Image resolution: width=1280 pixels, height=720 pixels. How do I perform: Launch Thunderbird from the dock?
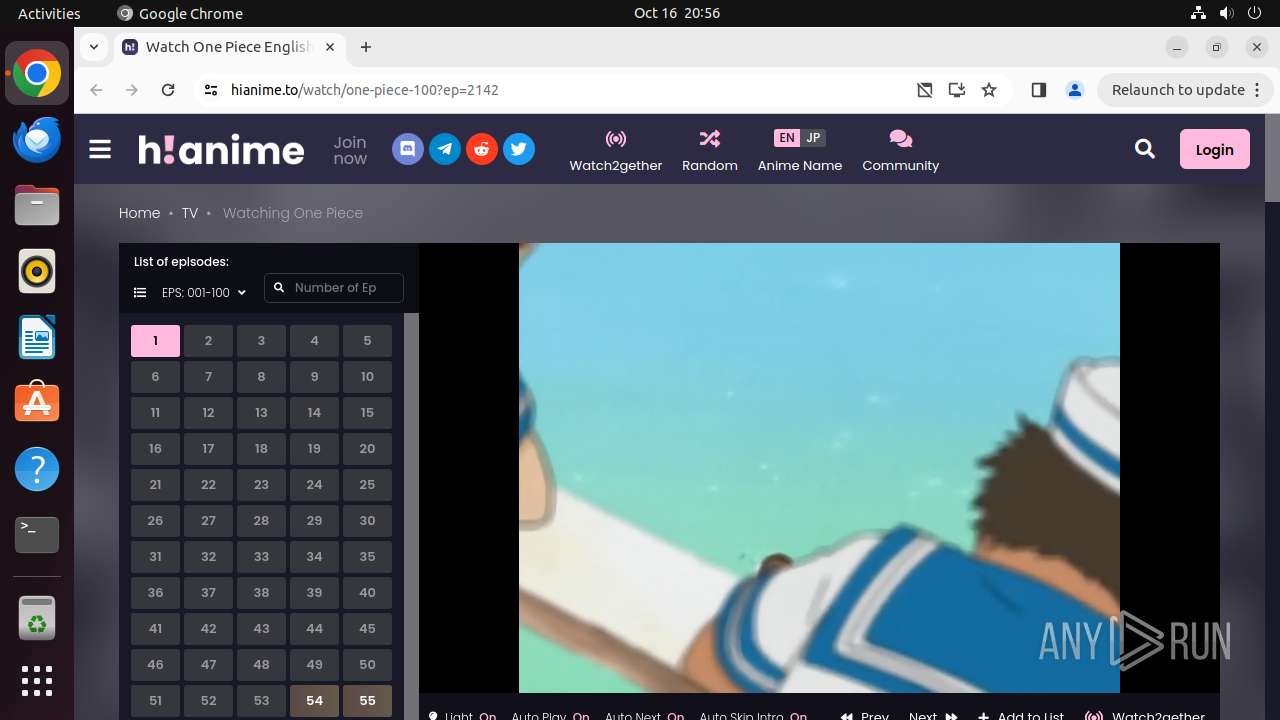pyautogui.click(x=37, y=139)
